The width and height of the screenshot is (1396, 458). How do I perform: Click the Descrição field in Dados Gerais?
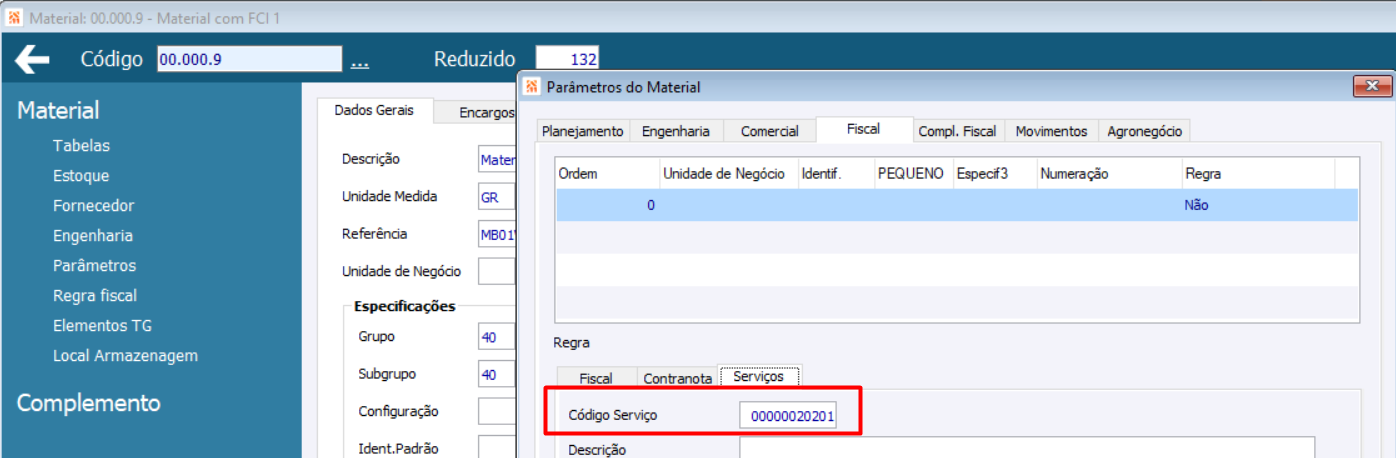pos(496,160)
